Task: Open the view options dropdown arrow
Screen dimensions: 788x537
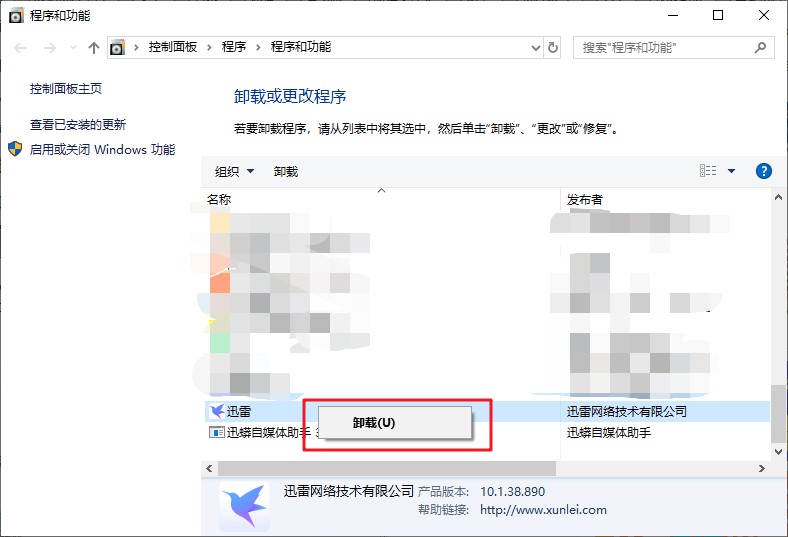Action: 731,171
